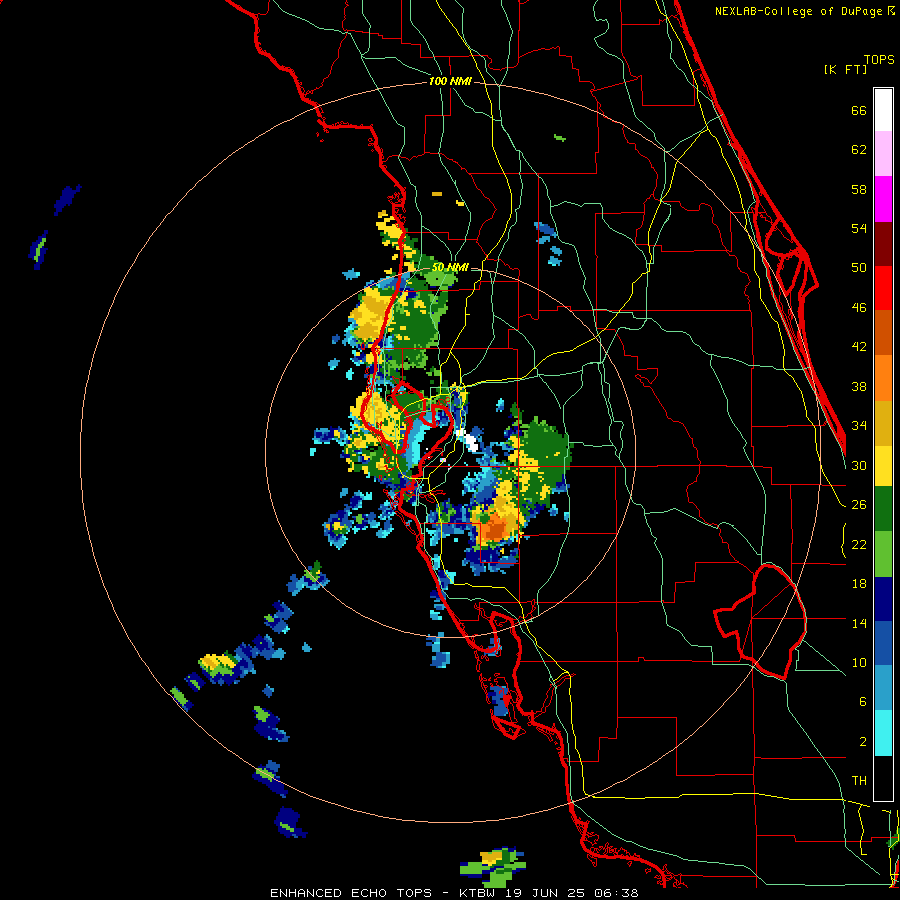Click the light pink legend color band
Screen dimensions: 900x900
click(883, 153)
